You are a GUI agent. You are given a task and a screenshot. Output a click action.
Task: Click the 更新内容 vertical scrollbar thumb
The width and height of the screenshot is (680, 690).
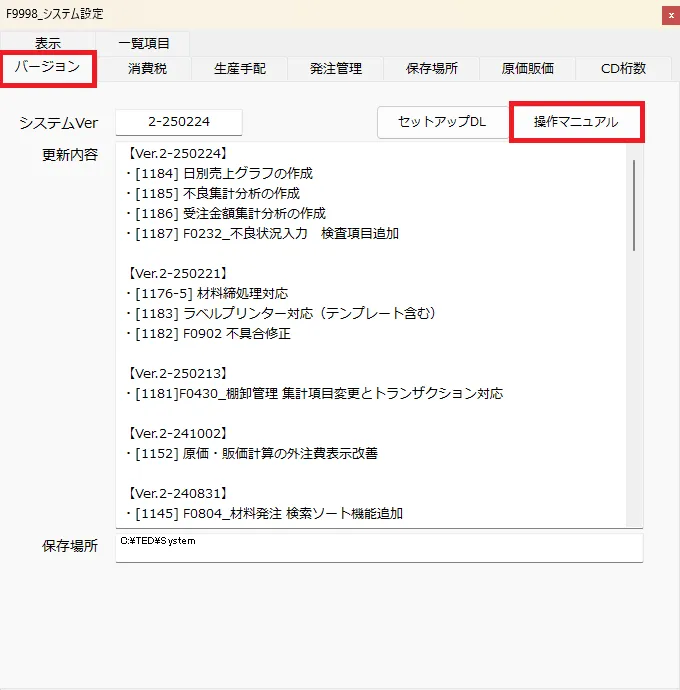[x=634, y=206]
